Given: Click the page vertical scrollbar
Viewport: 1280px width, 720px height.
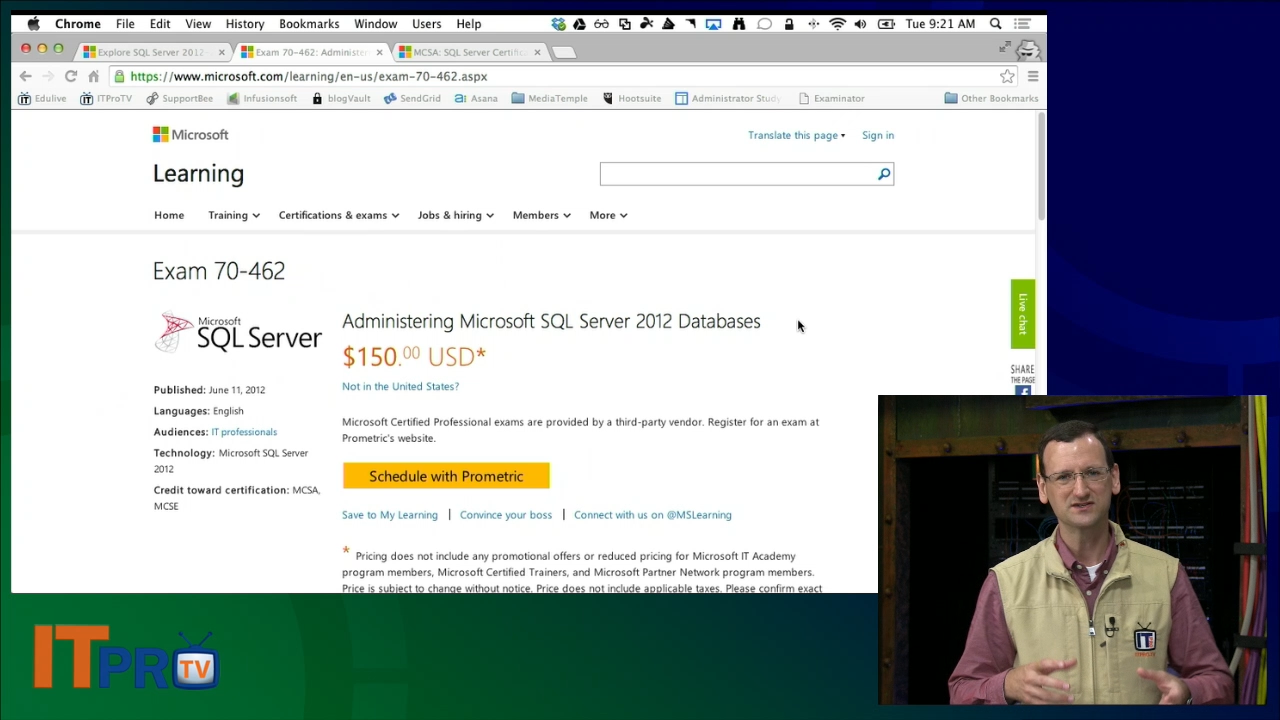Looking at the screenshot, I should (x=1040, y=168).
